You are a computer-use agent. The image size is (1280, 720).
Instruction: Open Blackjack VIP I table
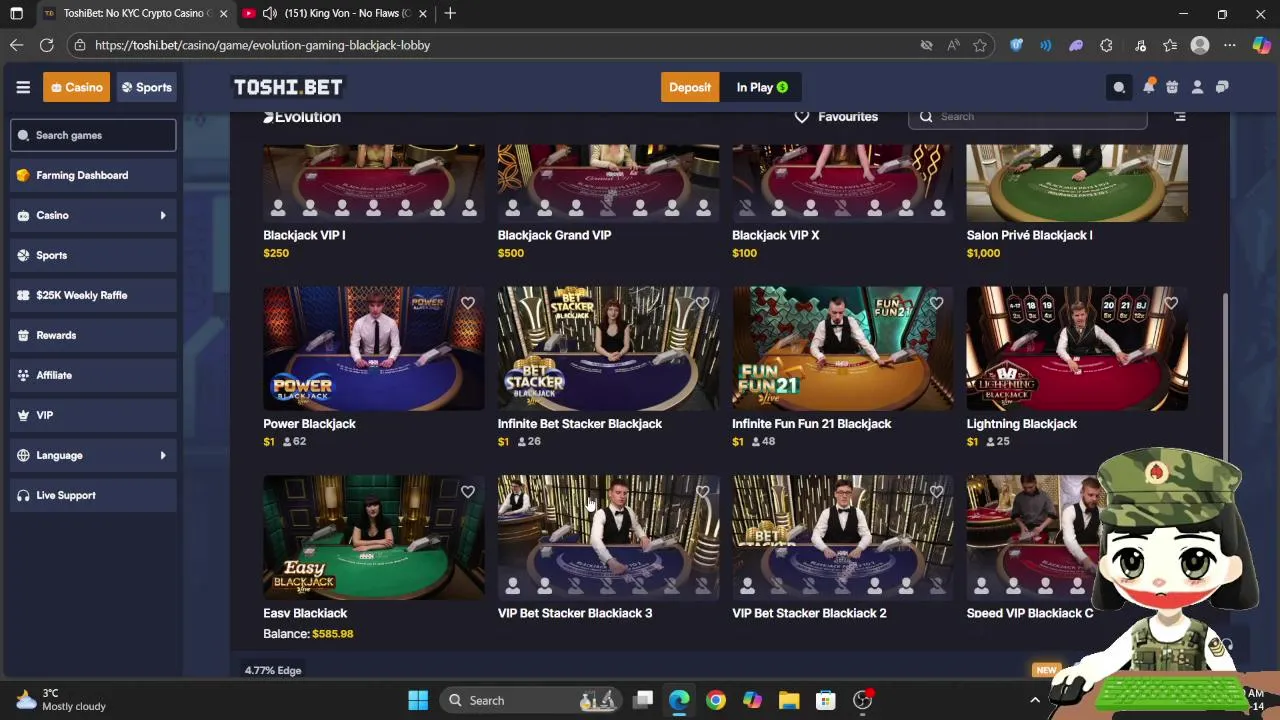[374, 182]
